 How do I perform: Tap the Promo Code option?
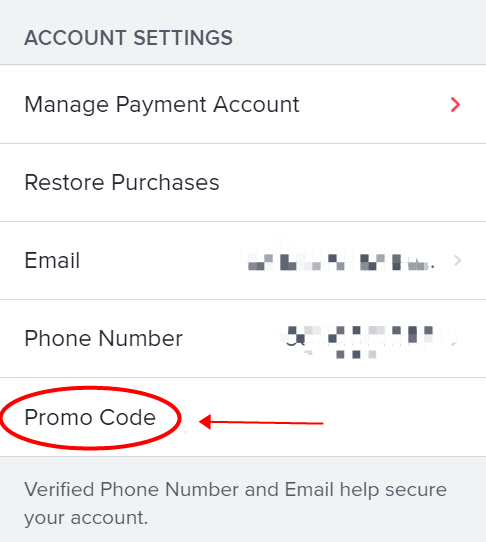(x=243, y=417)
